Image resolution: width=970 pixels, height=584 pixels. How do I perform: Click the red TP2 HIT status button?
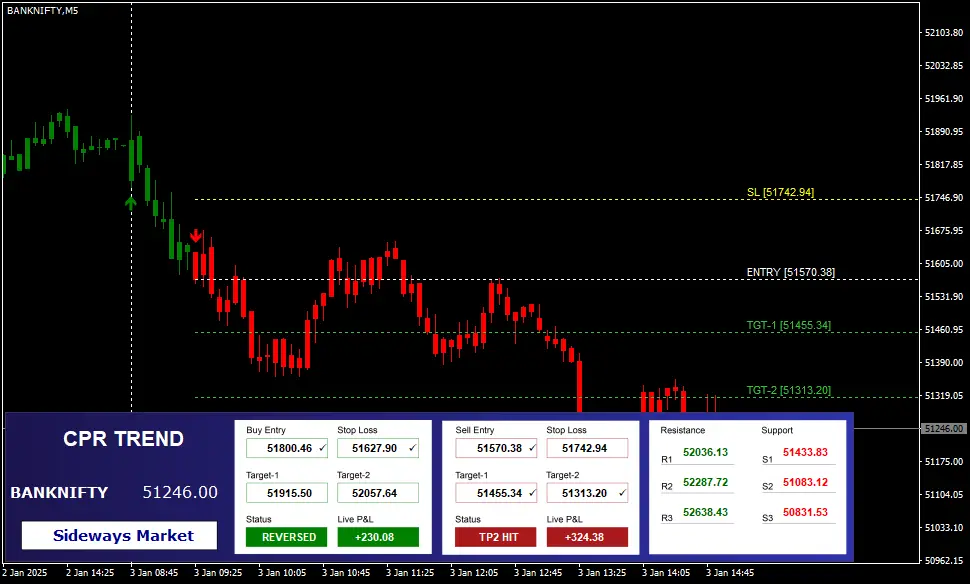496,537
